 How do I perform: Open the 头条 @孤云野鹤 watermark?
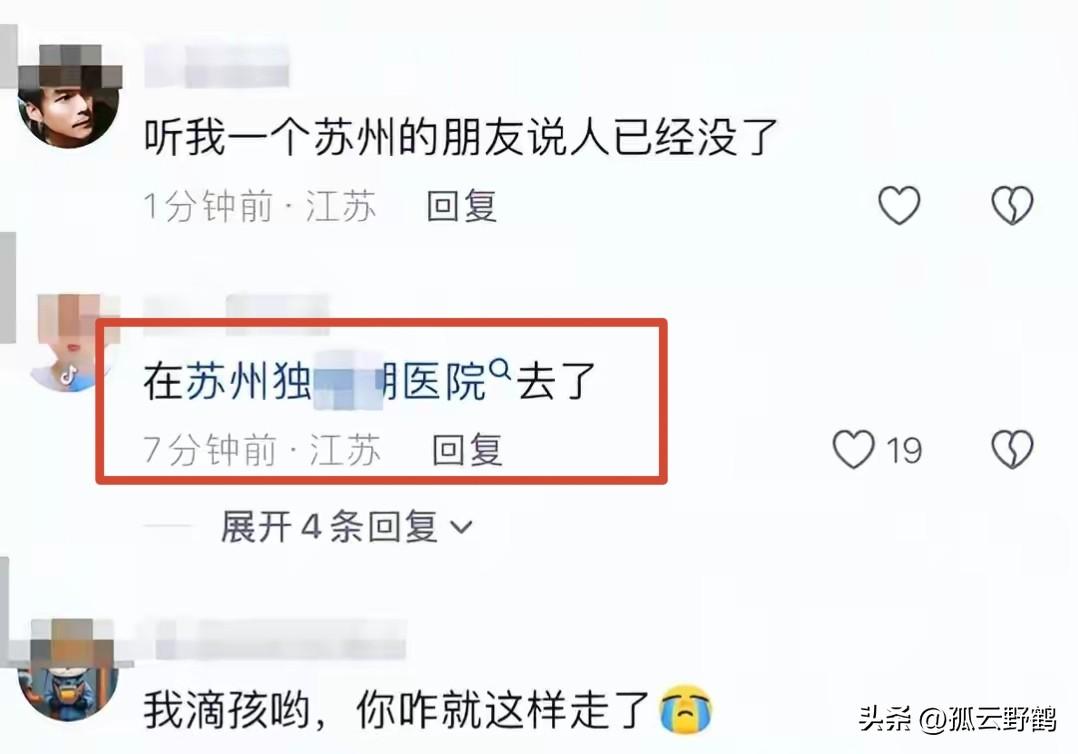pyautogui.click(x=957, y=720)
